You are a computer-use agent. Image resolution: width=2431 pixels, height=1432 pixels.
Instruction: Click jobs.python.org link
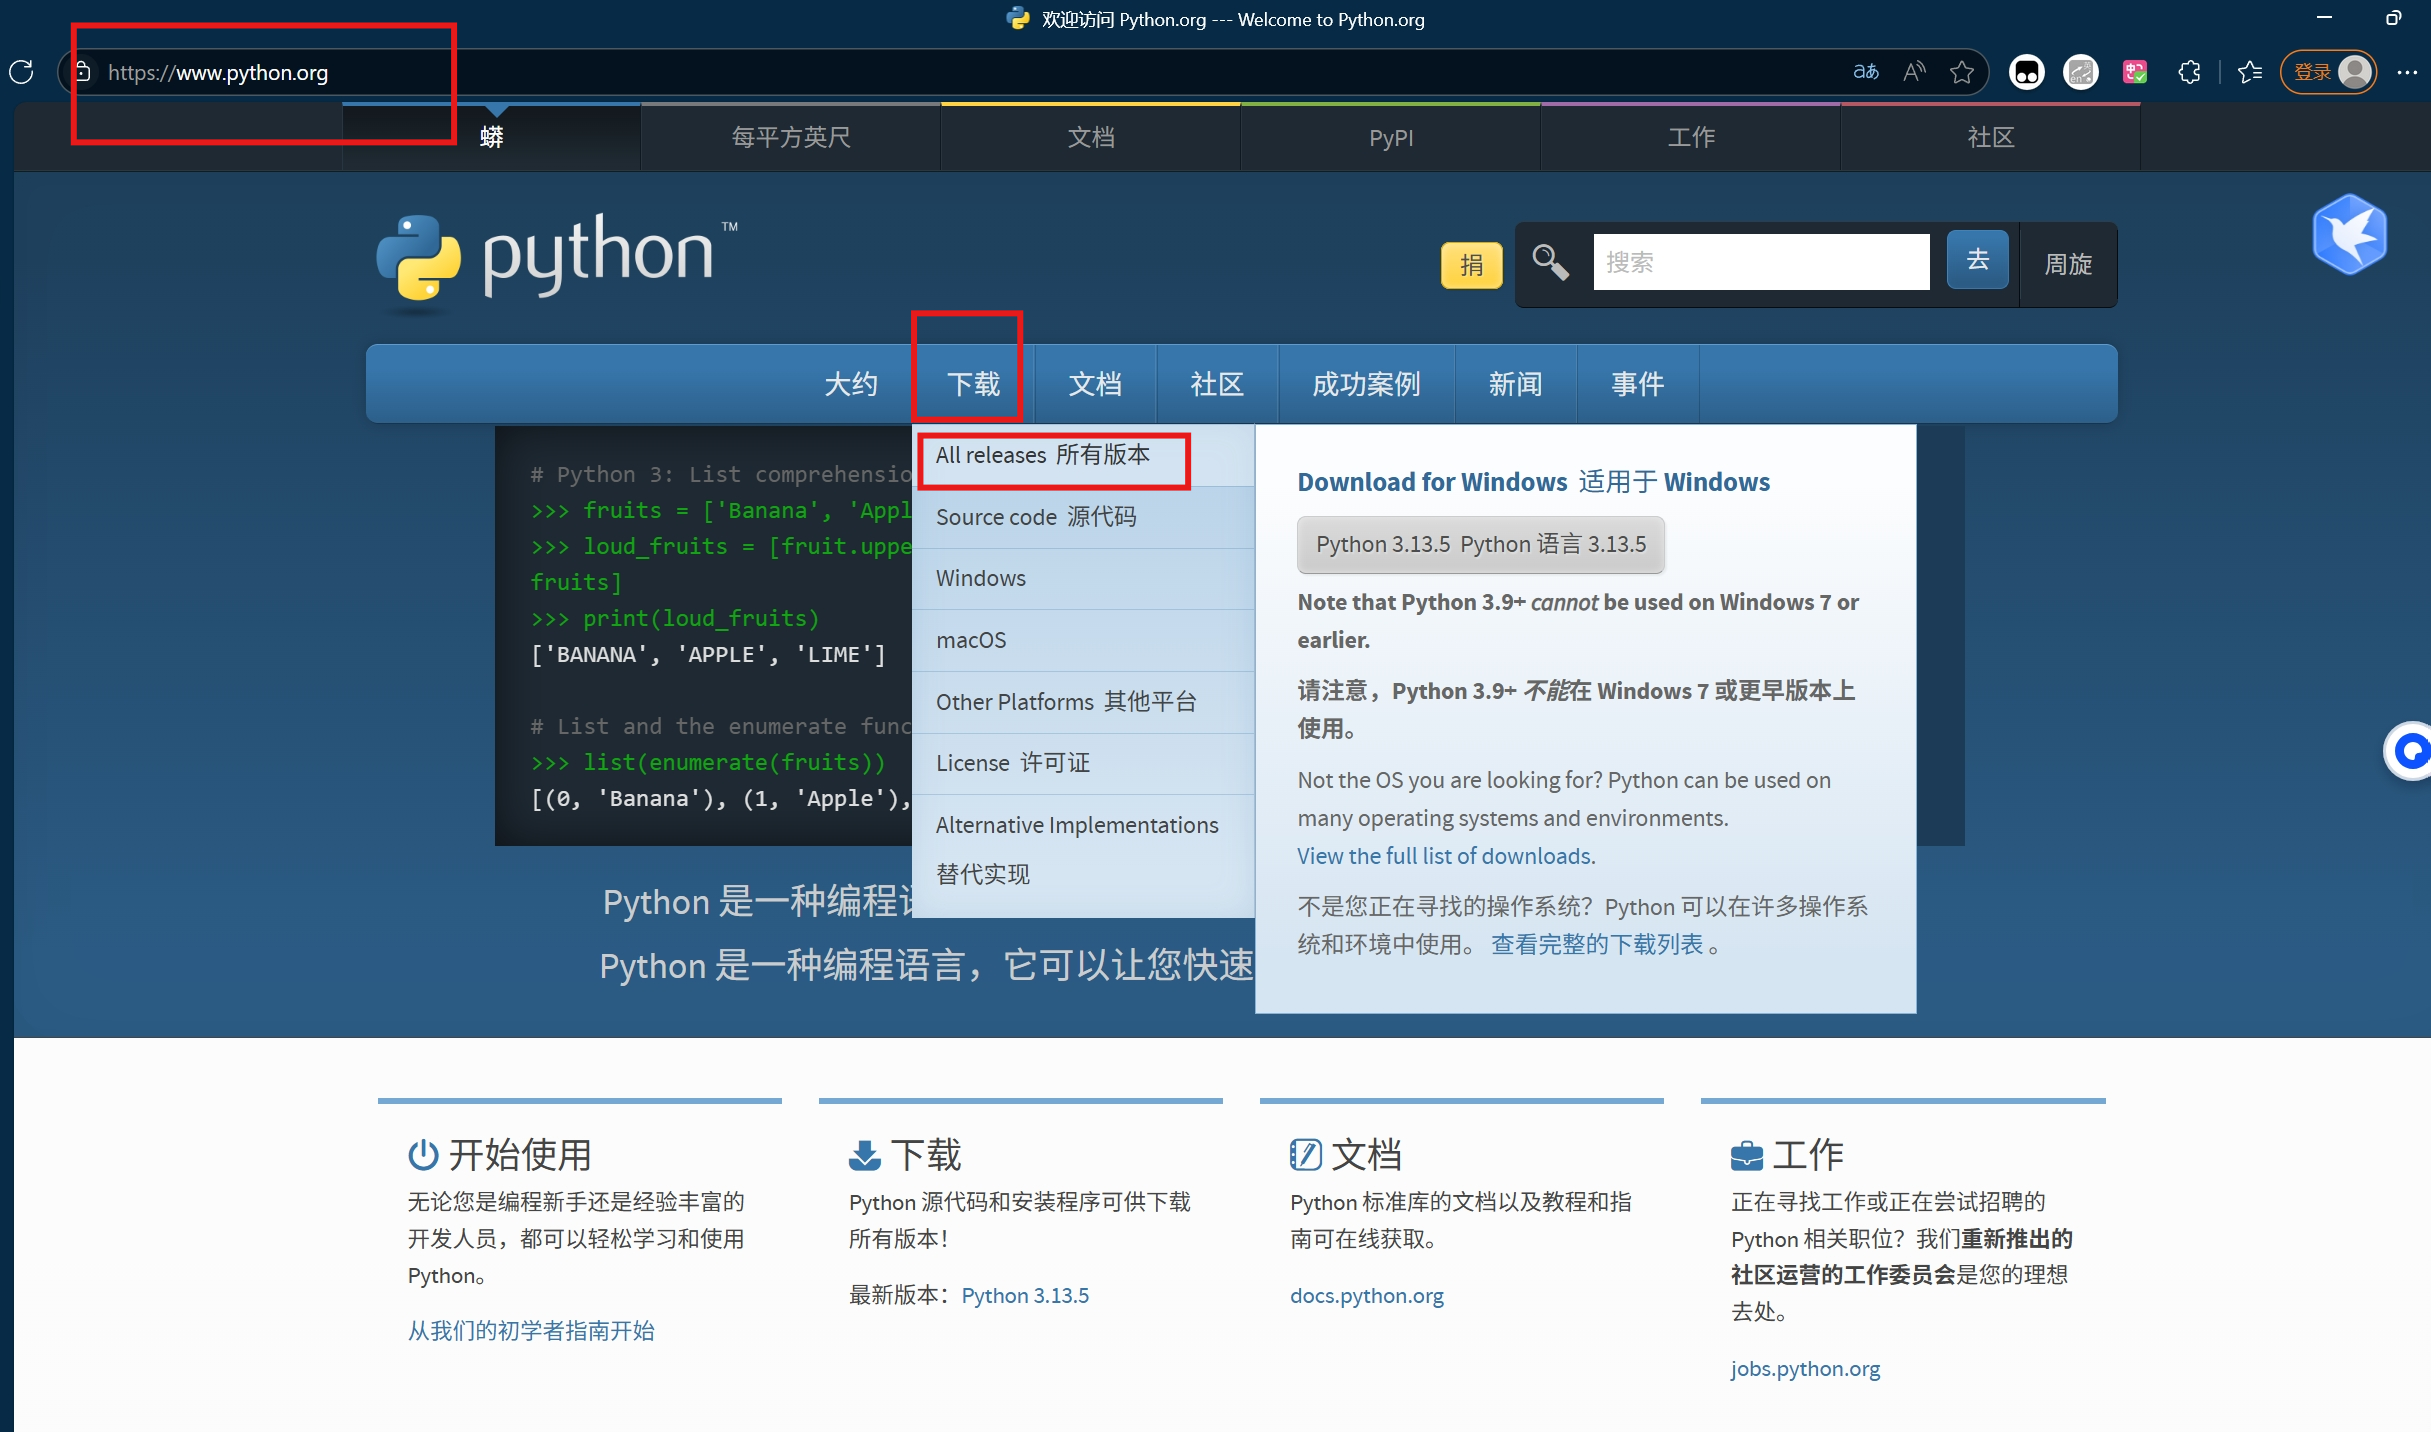pos(1805,1368)
